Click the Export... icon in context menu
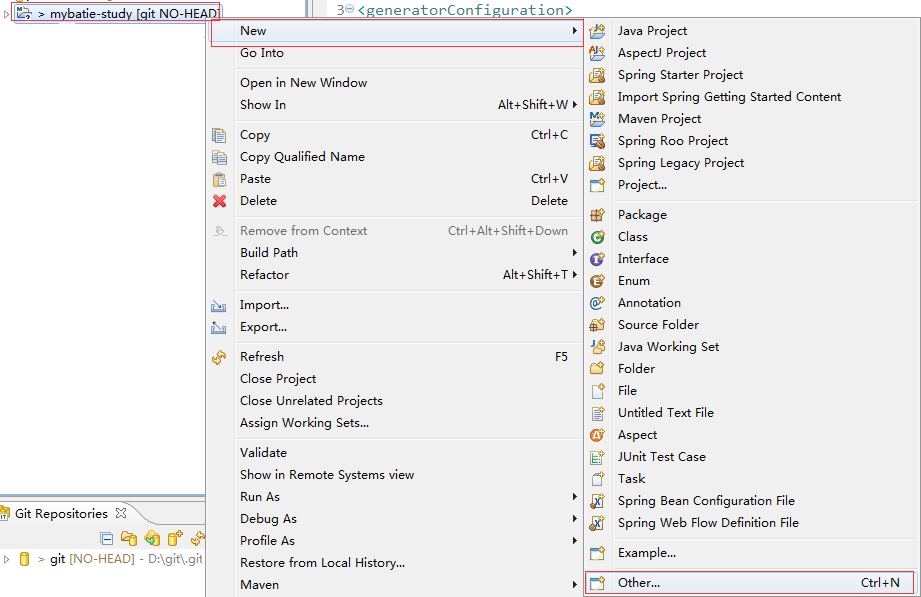The width and height of the screenshot is (921, 597). click(x=219, y=327)
